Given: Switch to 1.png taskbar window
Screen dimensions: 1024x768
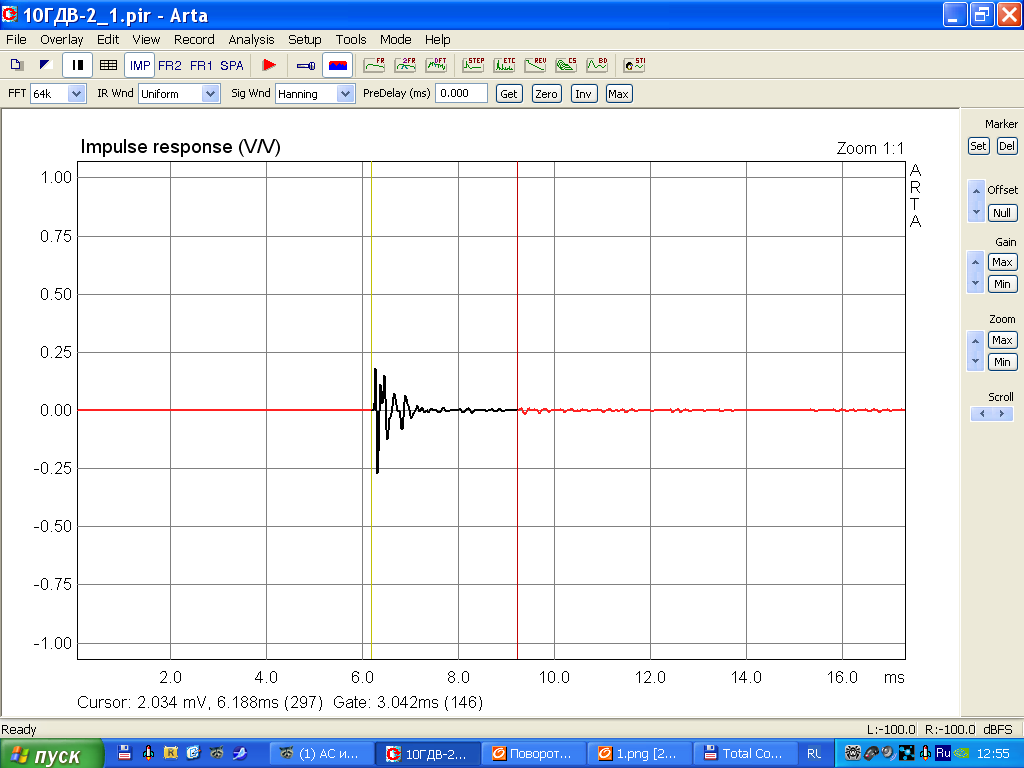Looking at the screenshot, I should (x=639, y=754).
